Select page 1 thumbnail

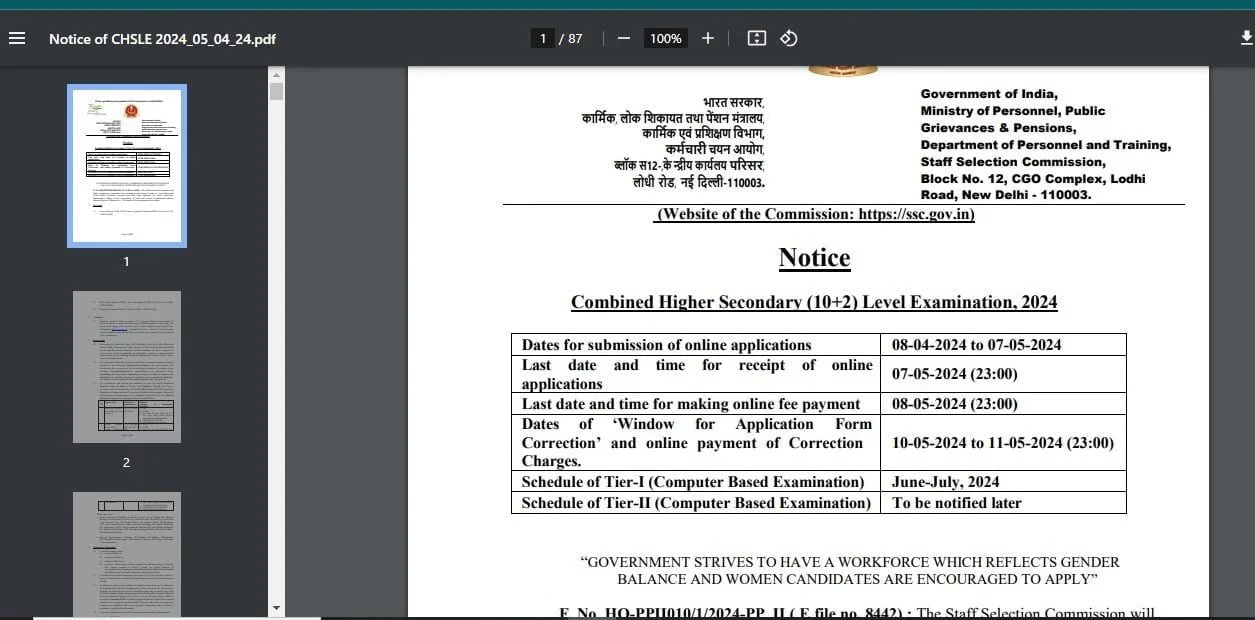[127, 165]
